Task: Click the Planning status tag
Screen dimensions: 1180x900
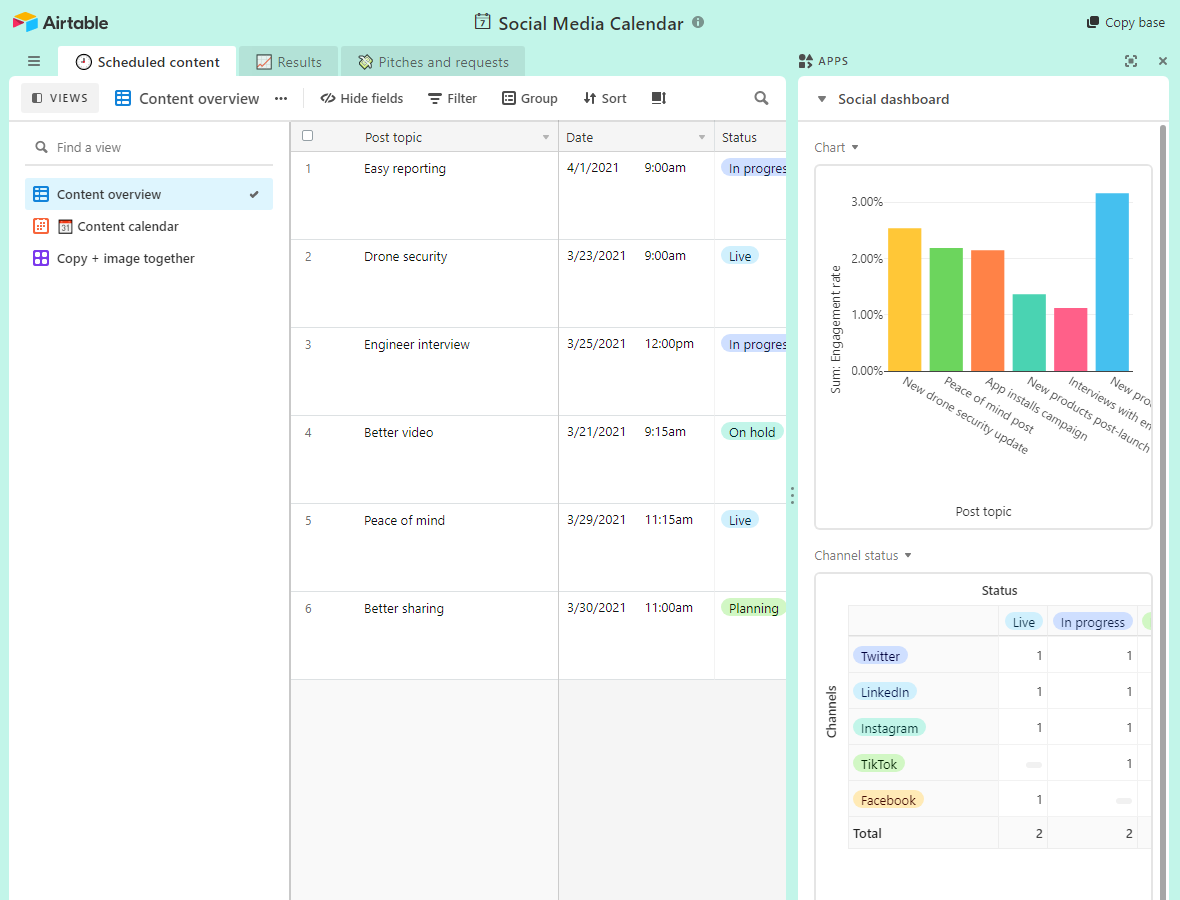Action: (753, 608)
